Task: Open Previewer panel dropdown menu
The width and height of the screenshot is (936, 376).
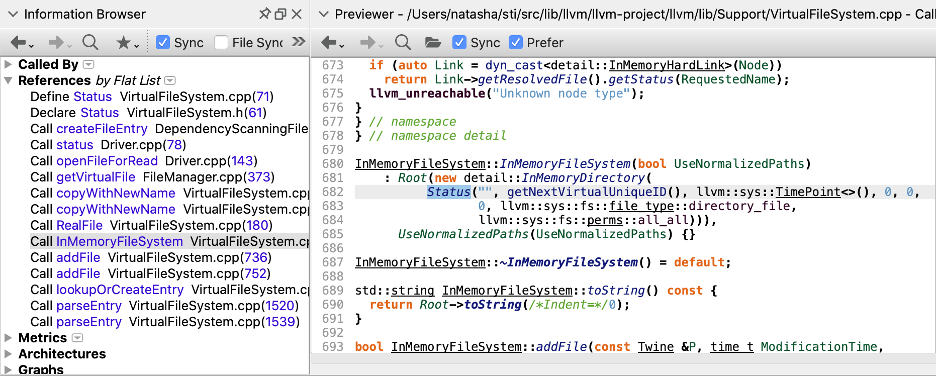Action: [x=325, y=14]
